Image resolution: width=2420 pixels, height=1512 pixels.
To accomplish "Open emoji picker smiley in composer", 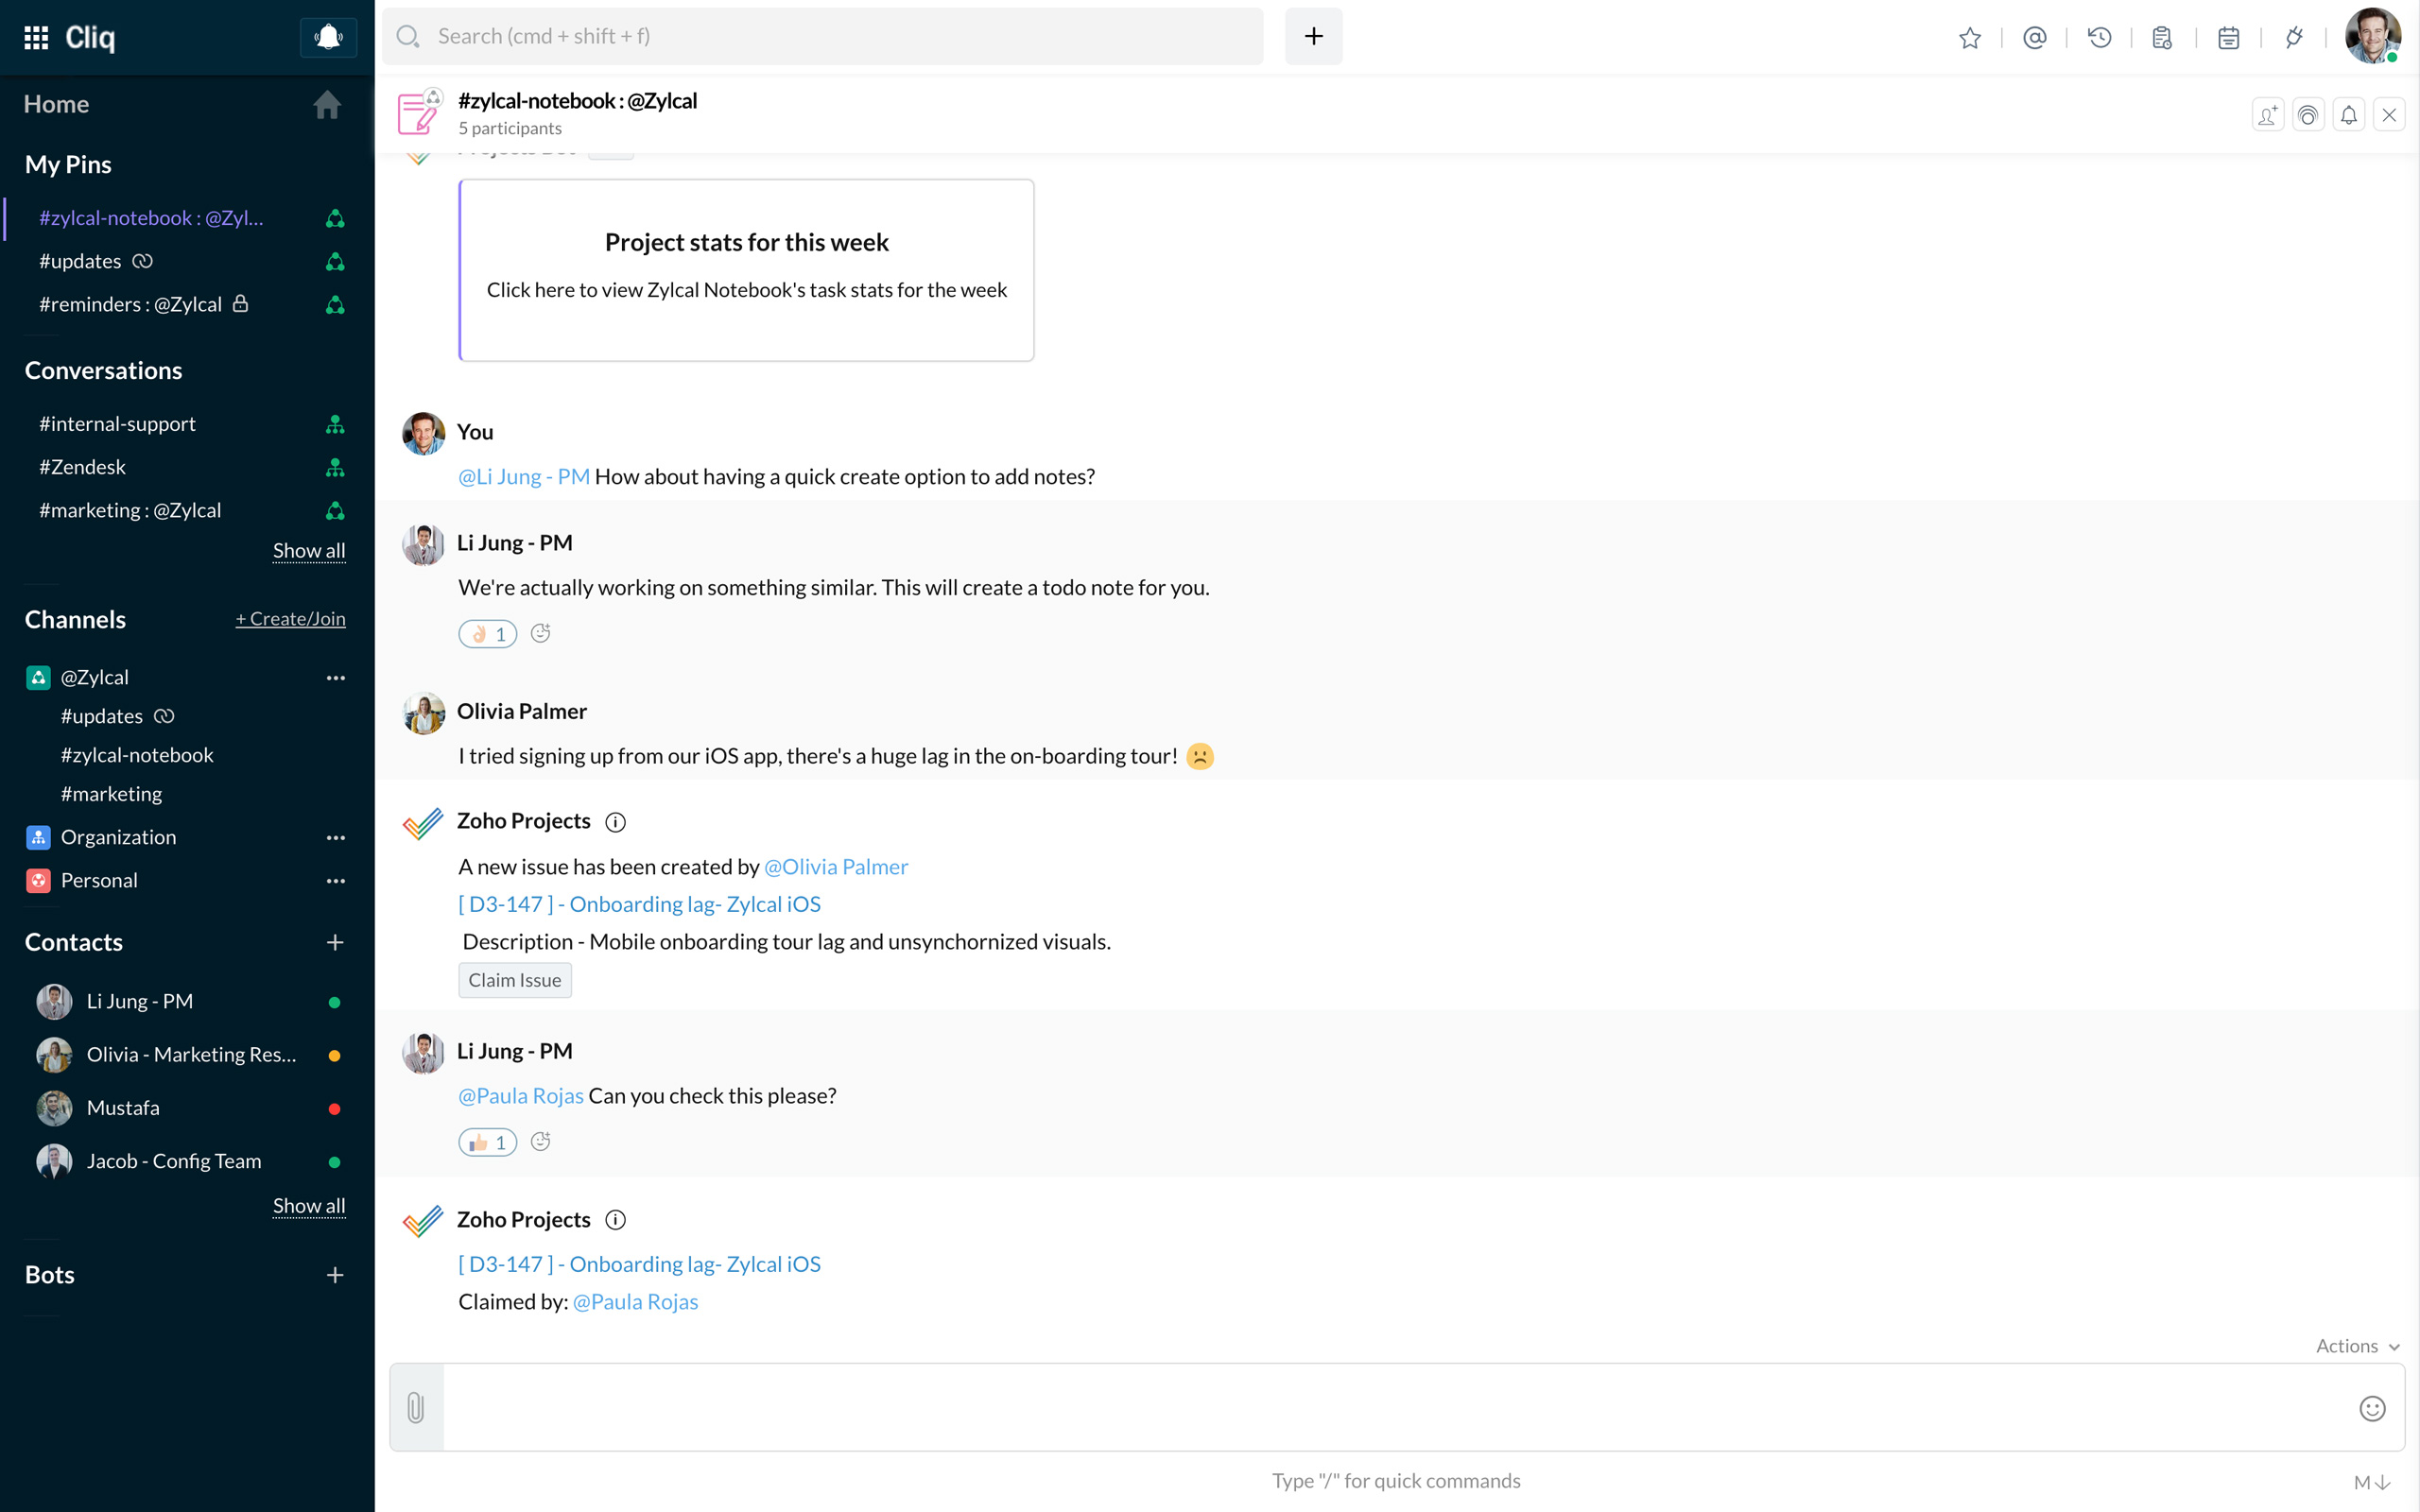I will pos(2372,1408).
